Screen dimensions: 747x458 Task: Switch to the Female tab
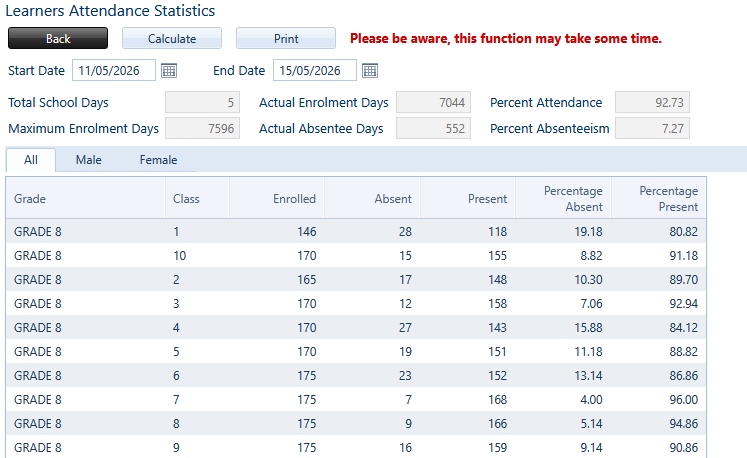[158, 160]
